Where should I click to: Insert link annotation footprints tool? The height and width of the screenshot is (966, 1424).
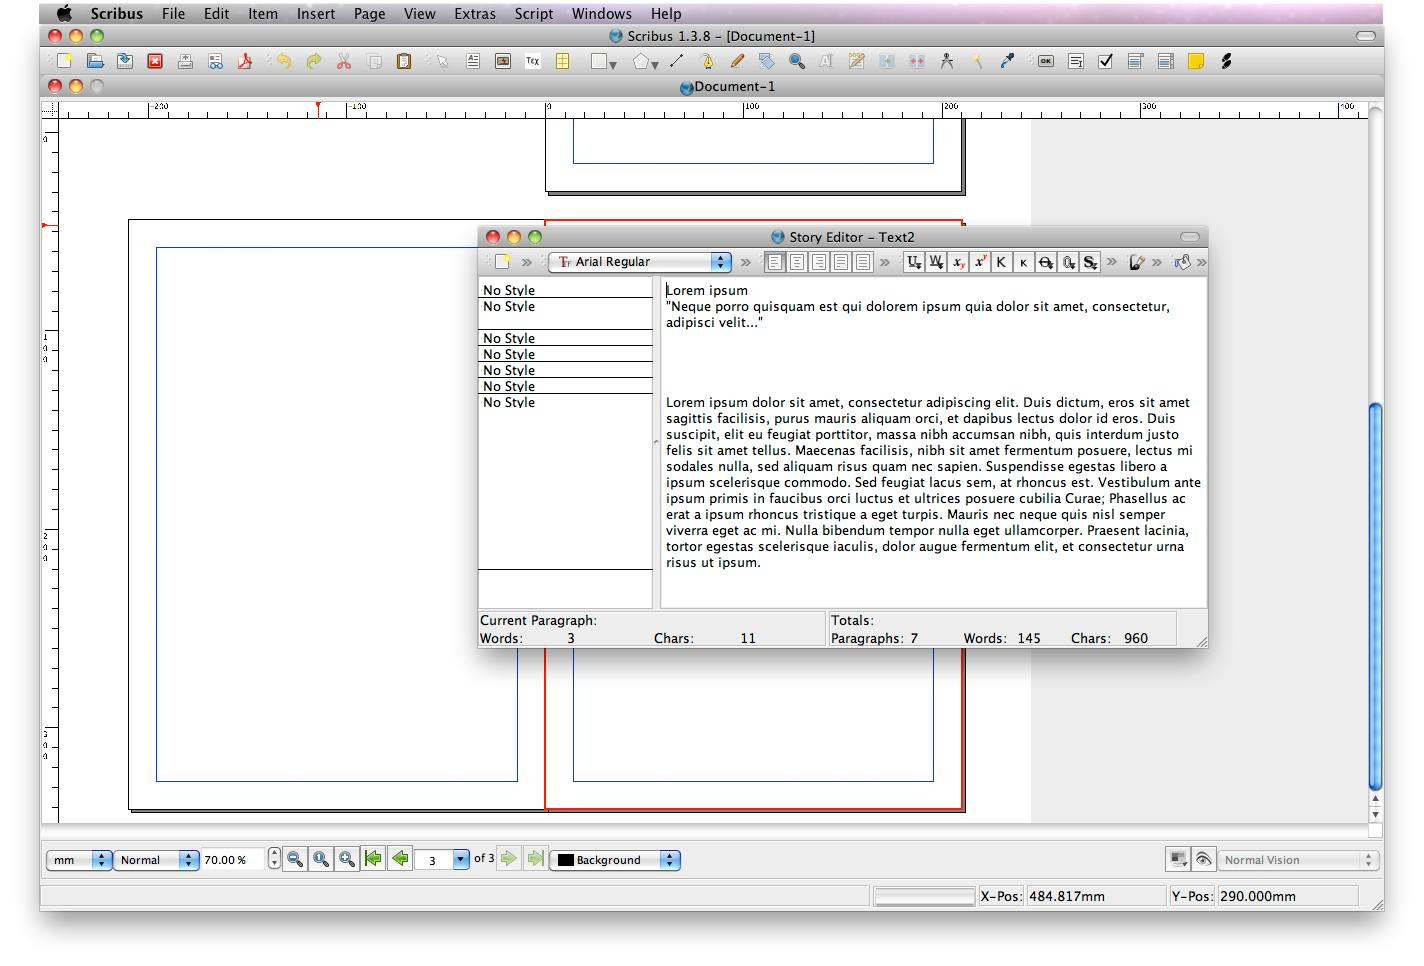tap(1226, 61)
